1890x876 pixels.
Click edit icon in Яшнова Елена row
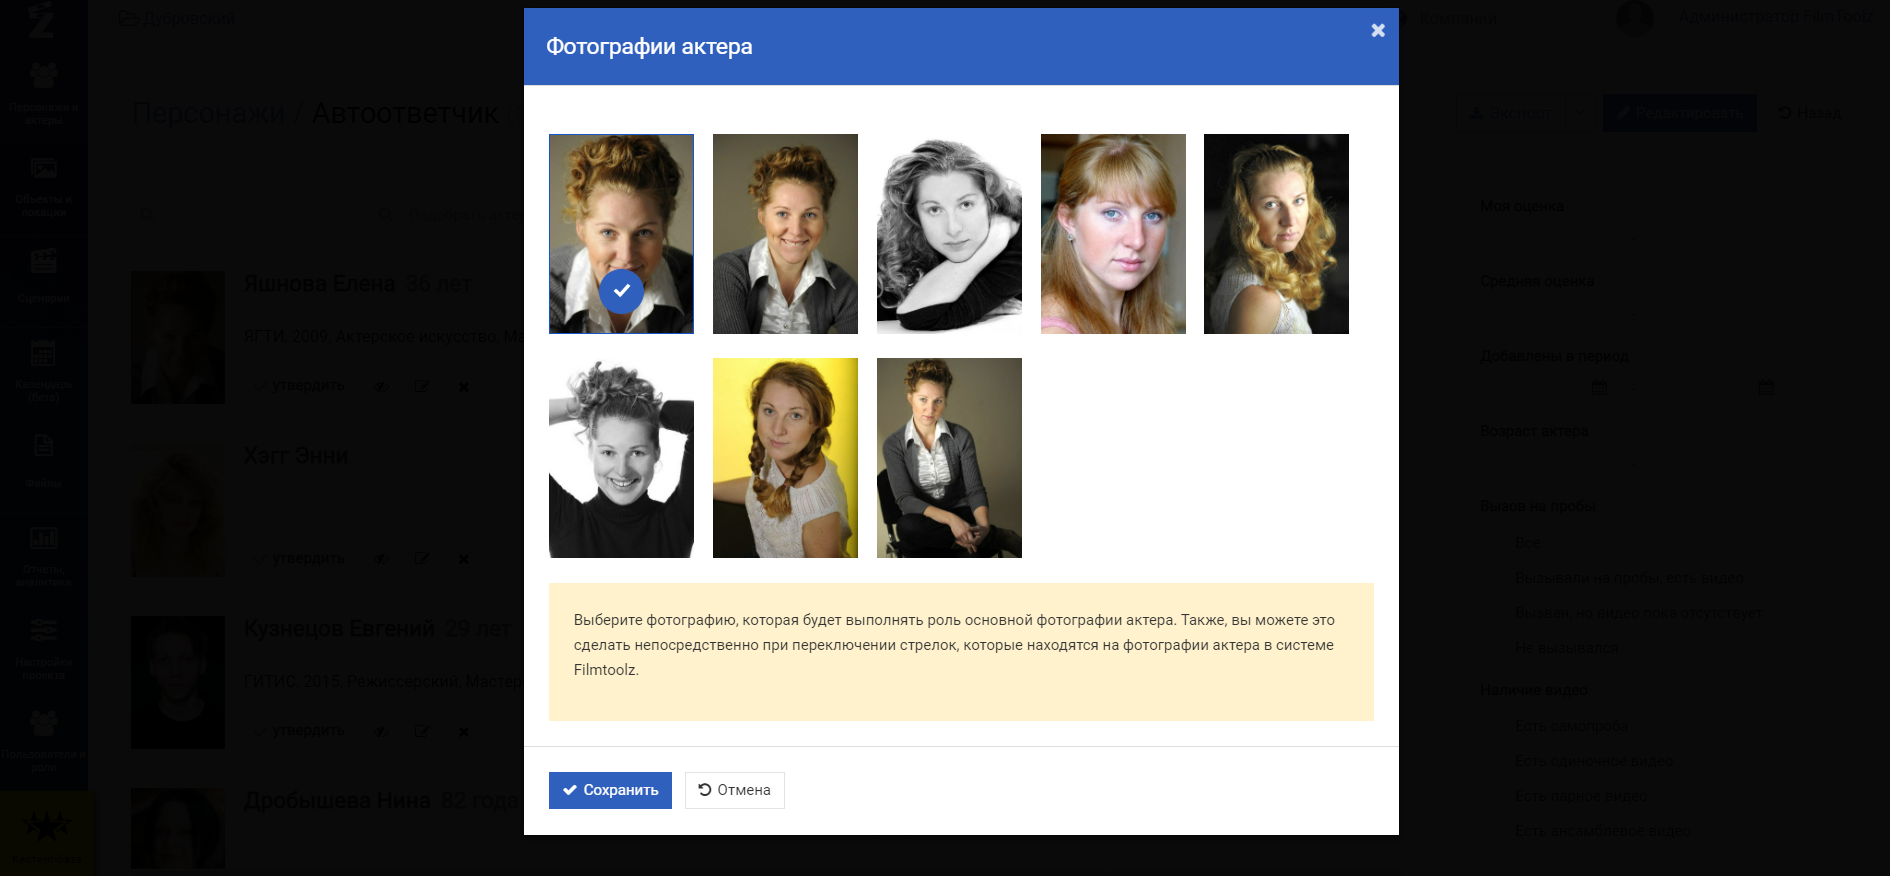coord(421,386)
